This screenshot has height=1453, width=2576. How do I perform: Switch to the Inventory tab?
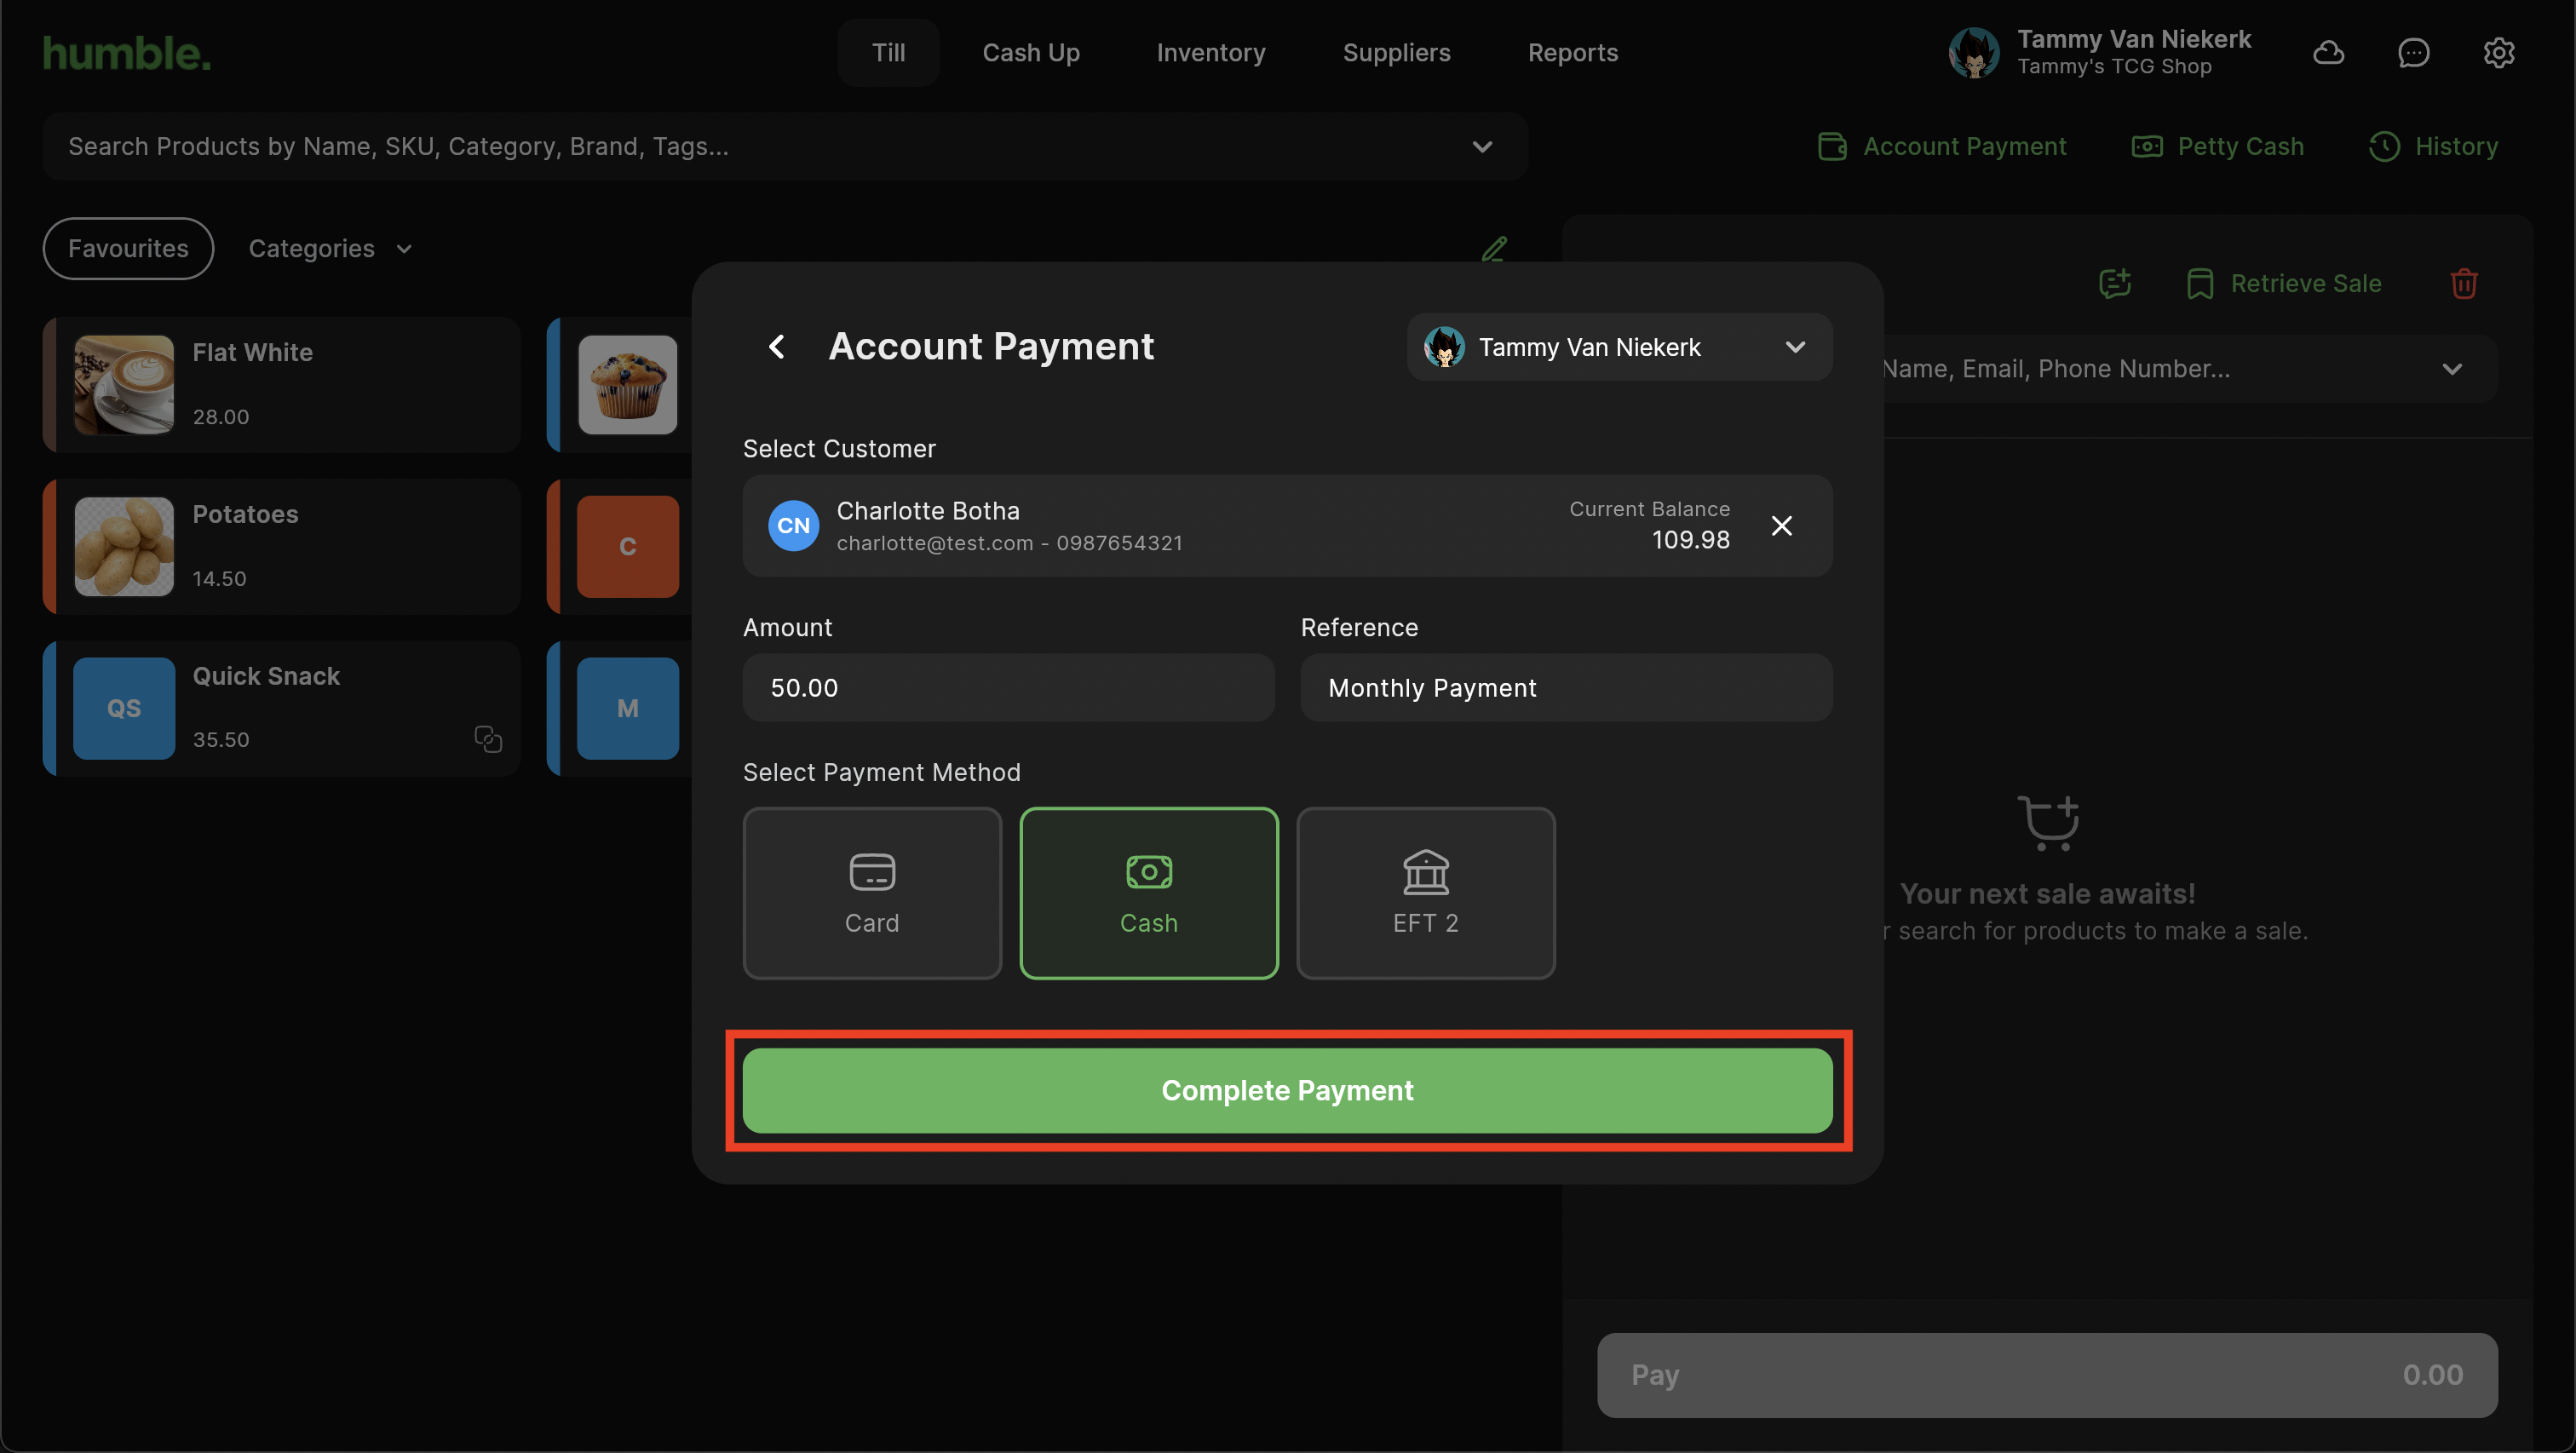pyautogui.click(x=1210, y=52)
